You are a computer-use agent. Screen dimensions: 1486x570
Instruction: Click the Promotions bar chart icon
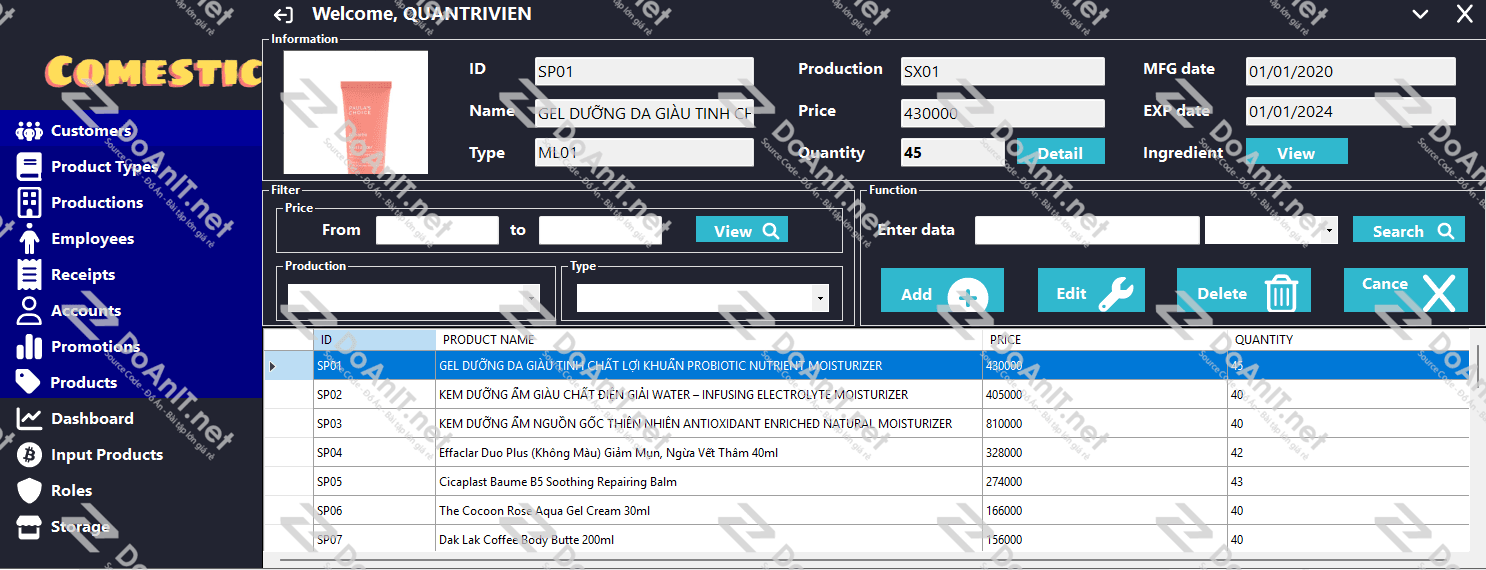click(29, 347)
